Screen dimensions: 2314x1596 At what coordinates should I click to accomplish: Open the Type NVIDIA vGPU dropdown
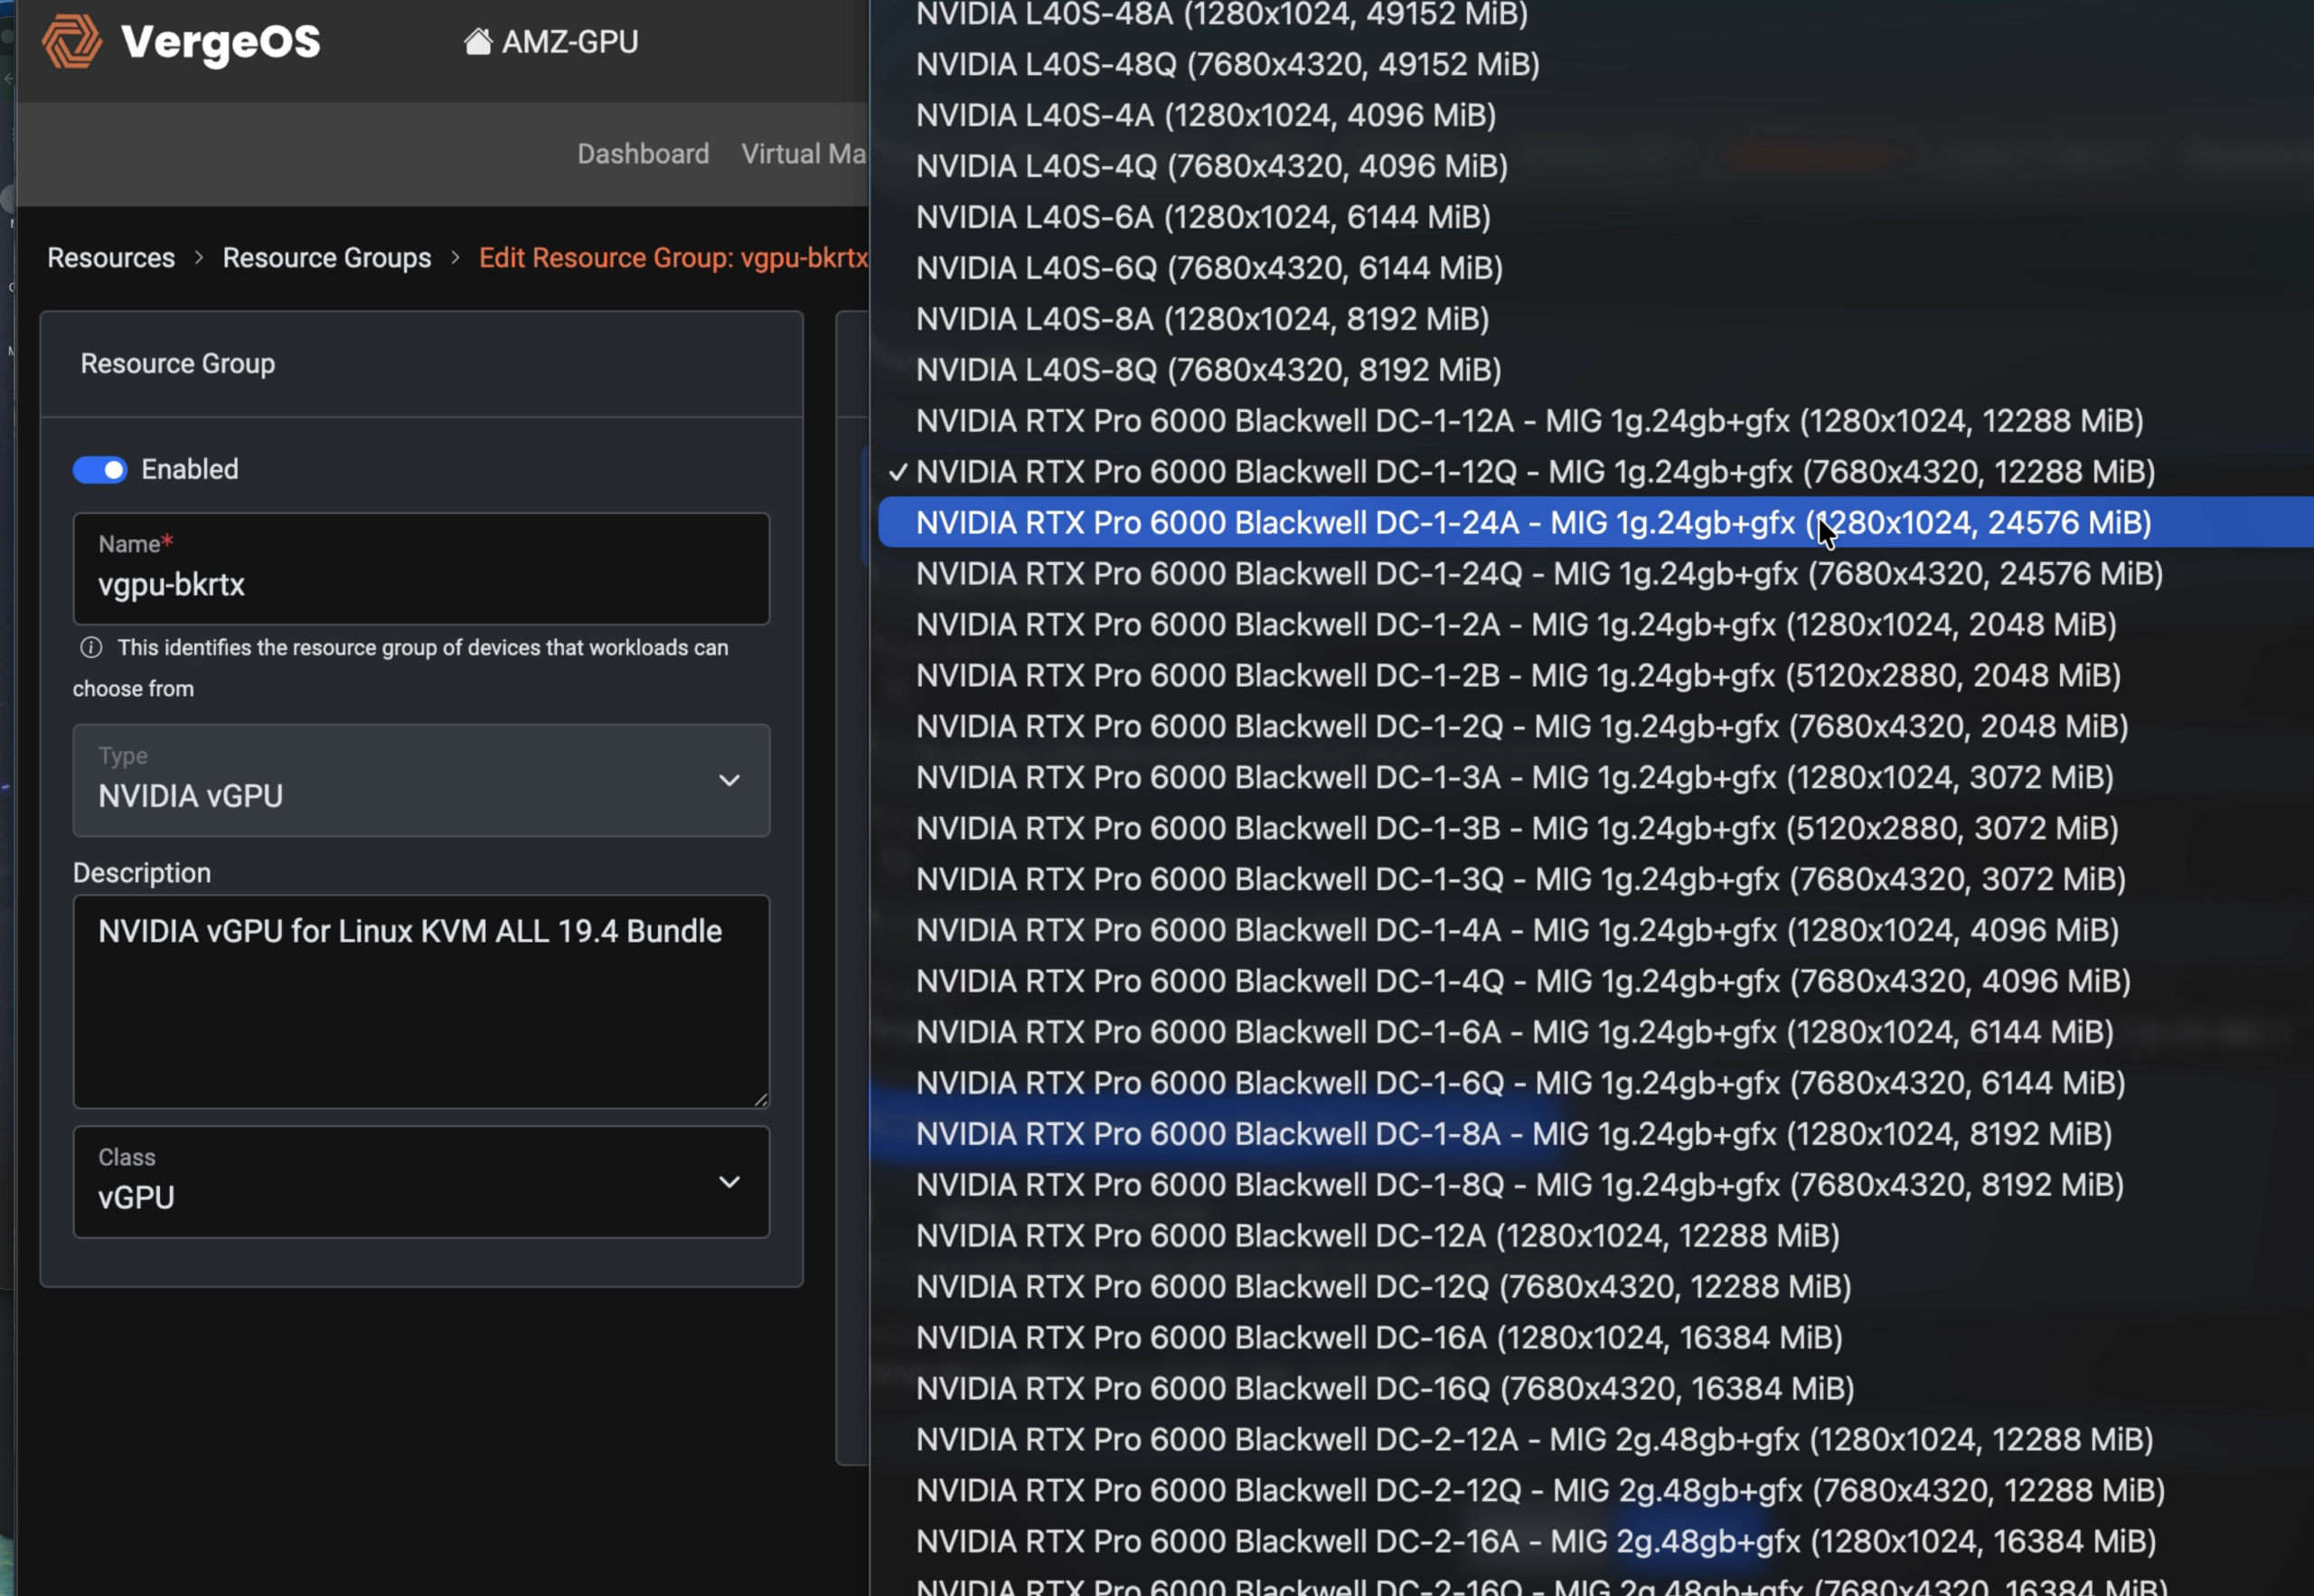click(420, 781)
